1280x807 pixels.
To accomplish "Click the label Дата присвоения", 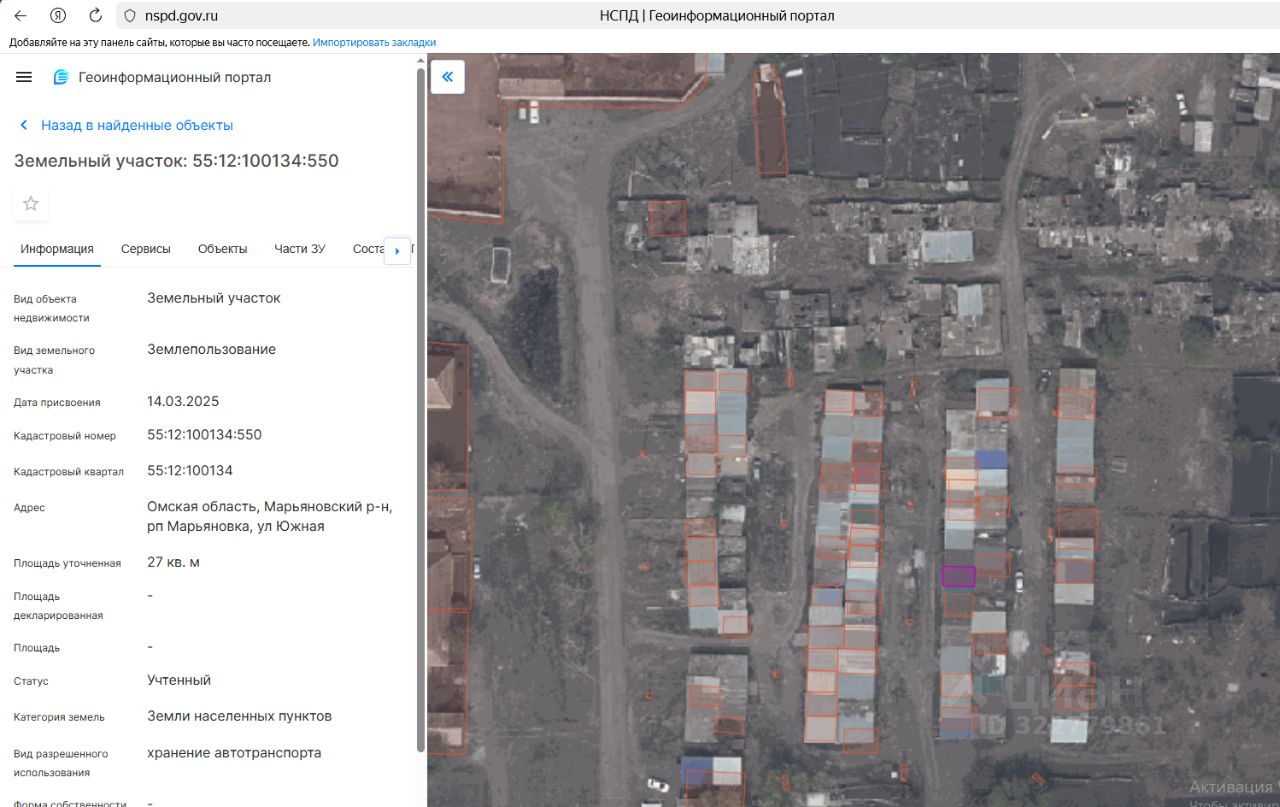I will coord(57,403).
